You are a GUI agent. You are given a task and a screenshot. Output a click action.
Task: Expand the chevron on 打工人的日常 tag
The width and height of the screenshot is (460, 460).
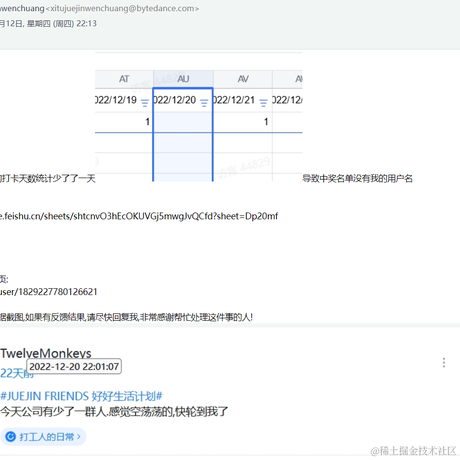[79, 436]
